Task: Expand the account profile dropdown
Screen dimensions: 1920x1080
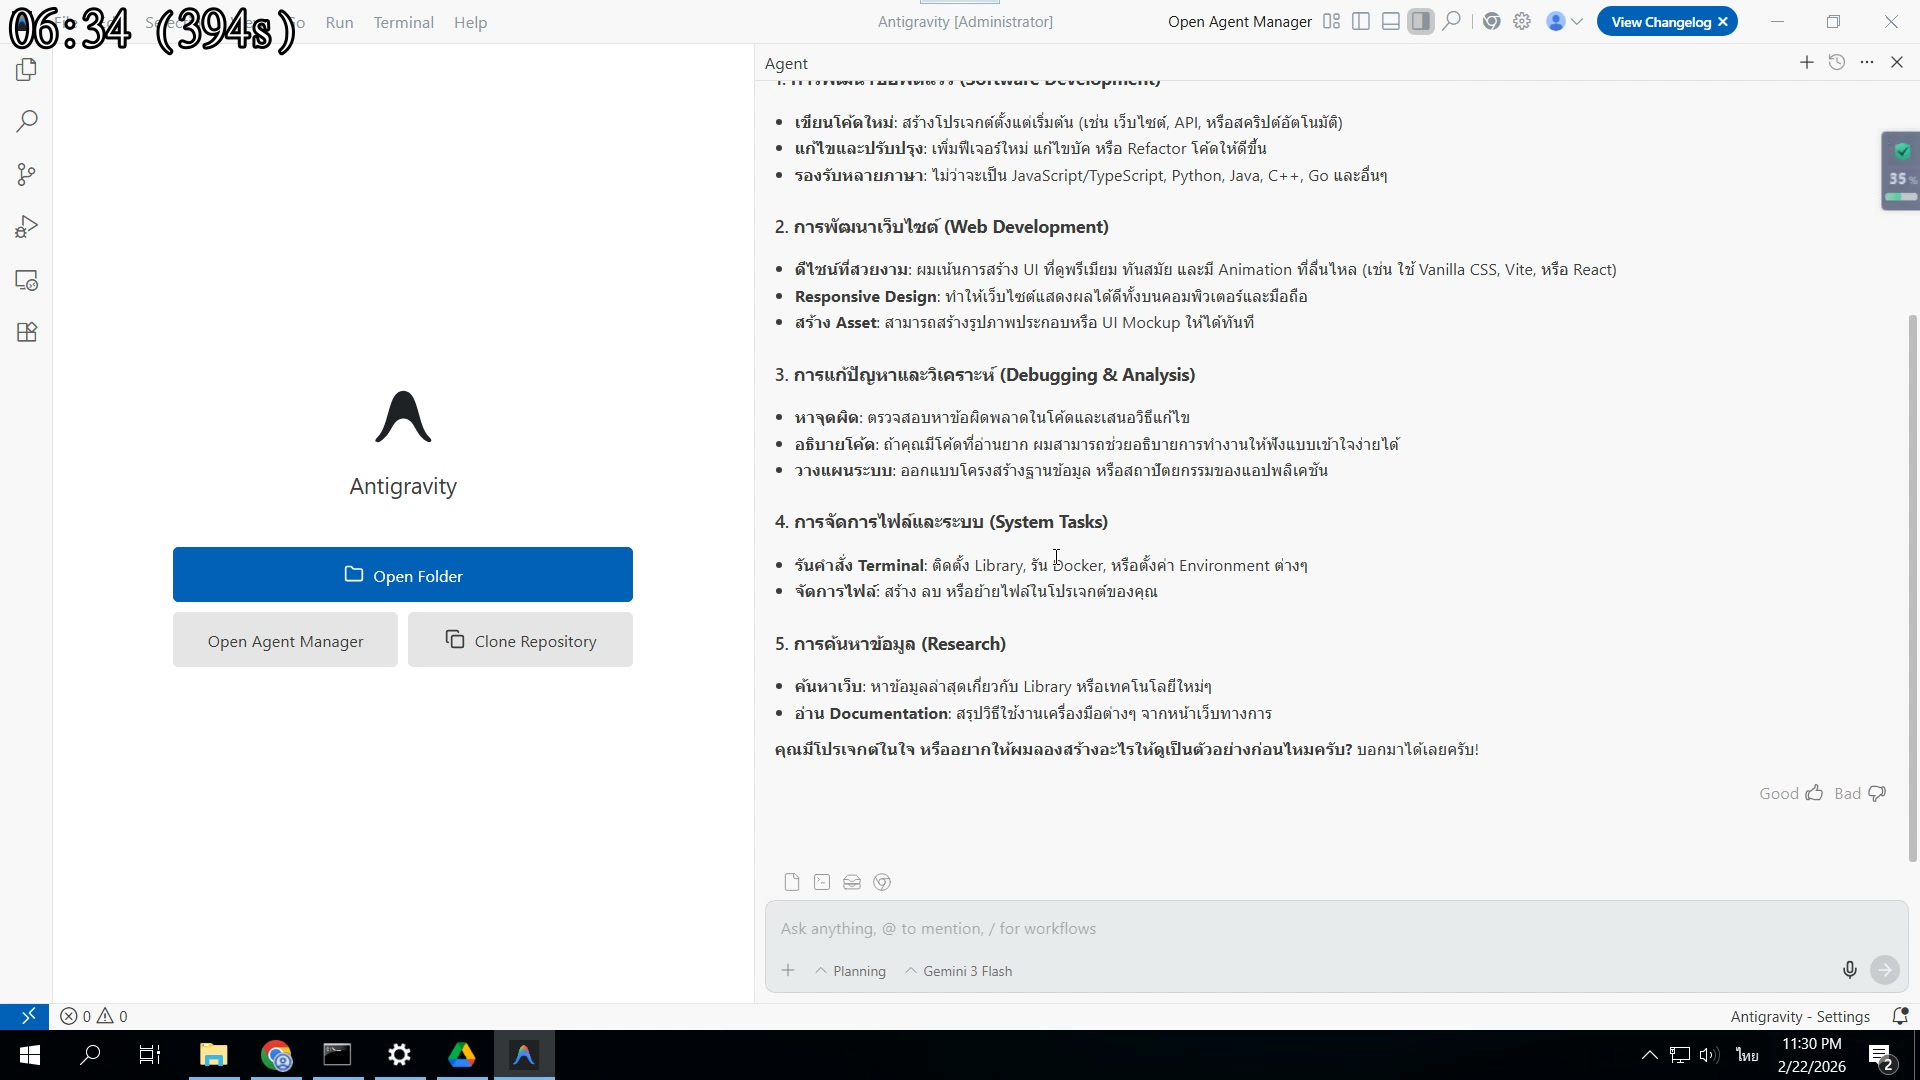Action: pos(1564,22)
